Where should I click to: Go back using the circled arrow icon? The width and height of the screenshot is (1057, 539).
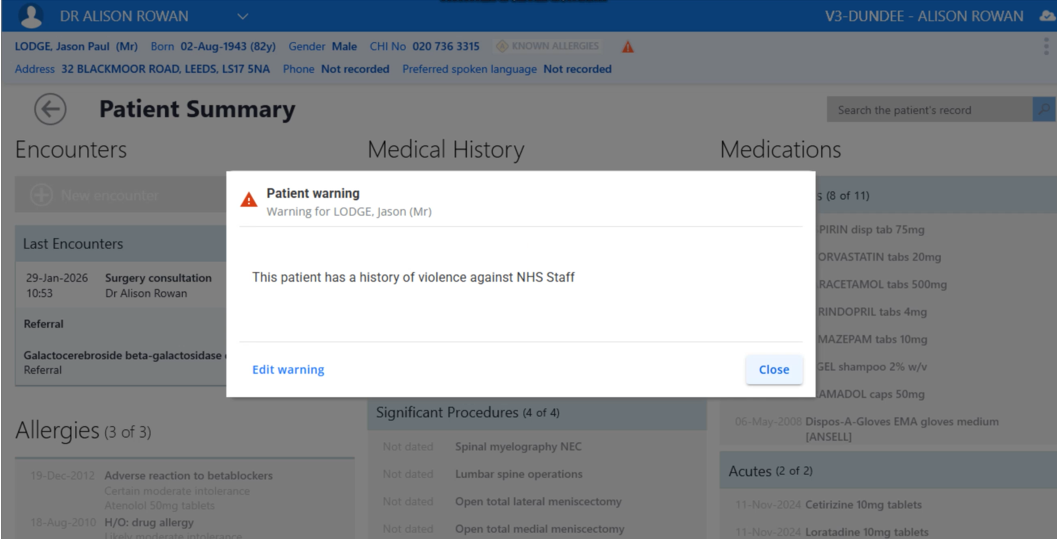51,109
